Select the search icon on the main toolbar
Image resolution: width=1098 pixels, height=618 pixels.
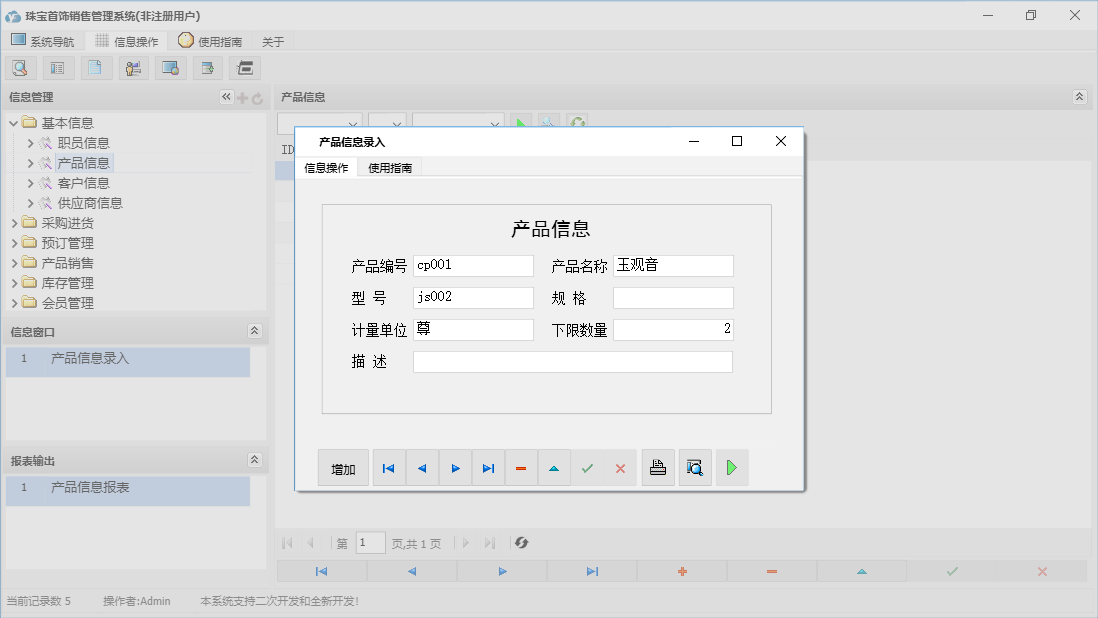20,67
